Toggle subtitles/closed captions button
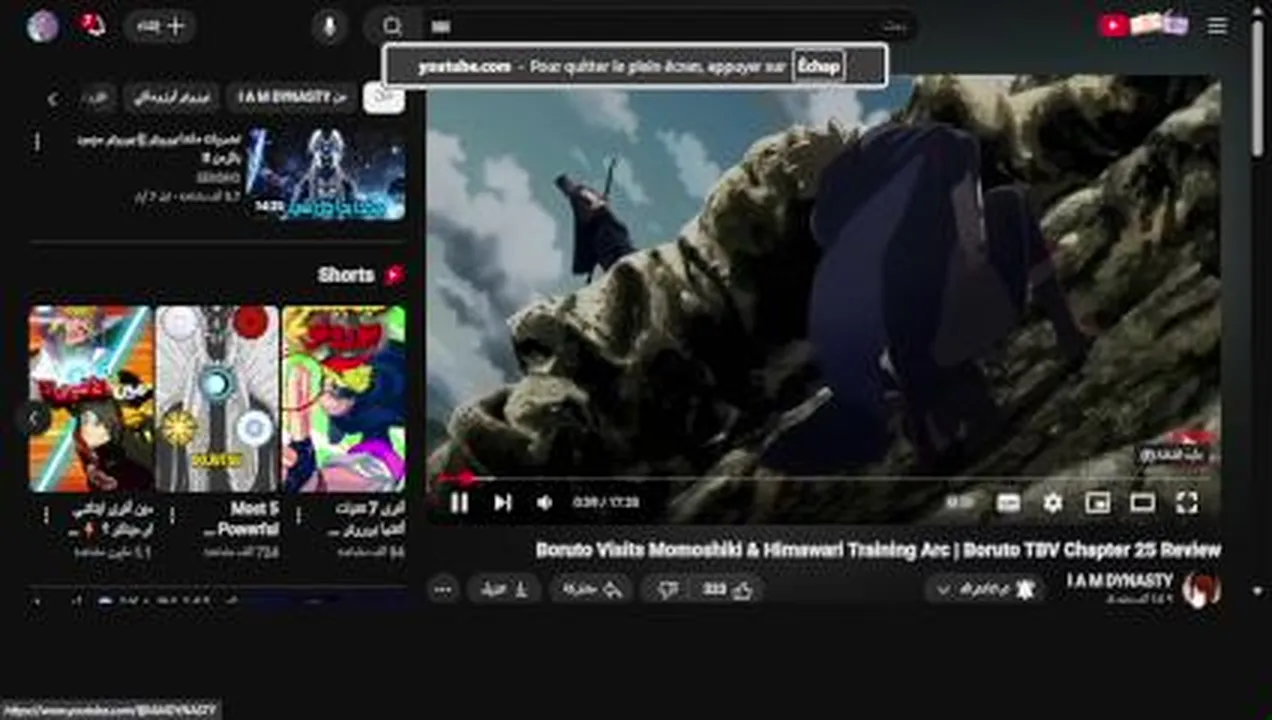The height and width of the screenshot is (720, 1272). point(1008,503)
